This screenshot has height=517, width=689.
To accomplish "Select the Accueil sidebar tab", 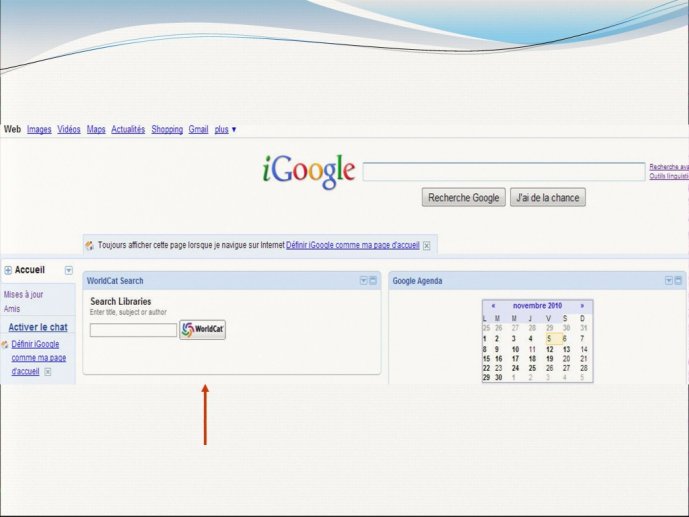I will (30, 270).
